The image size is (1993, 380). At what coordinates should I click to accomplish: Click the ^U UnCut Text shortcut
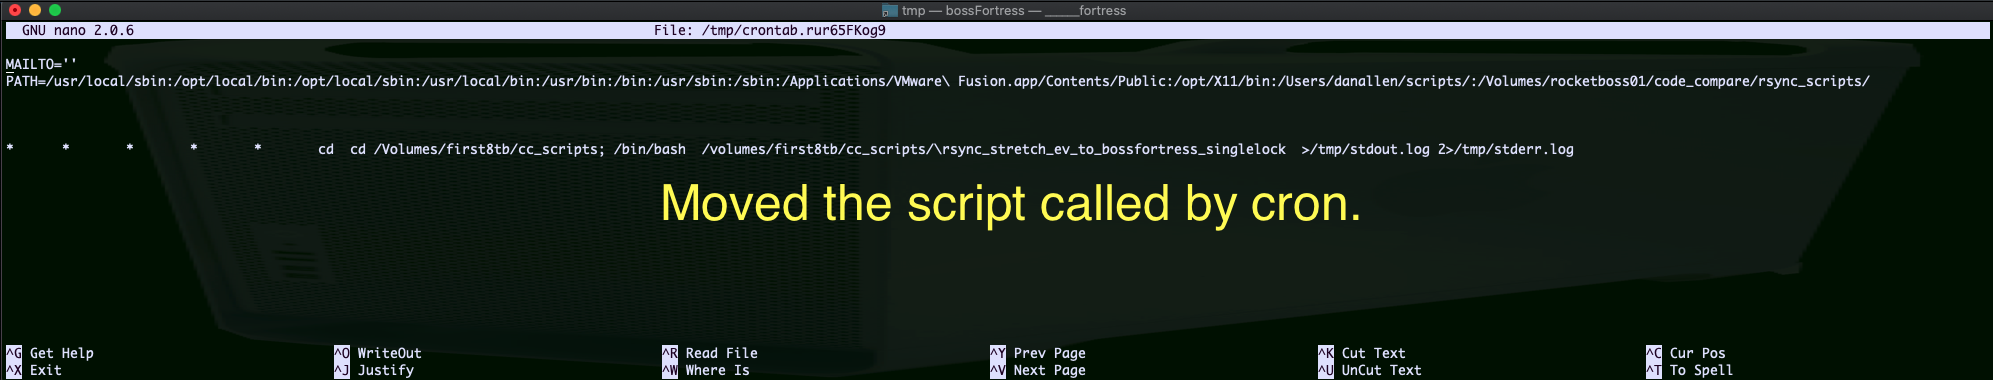(1370, 370)
